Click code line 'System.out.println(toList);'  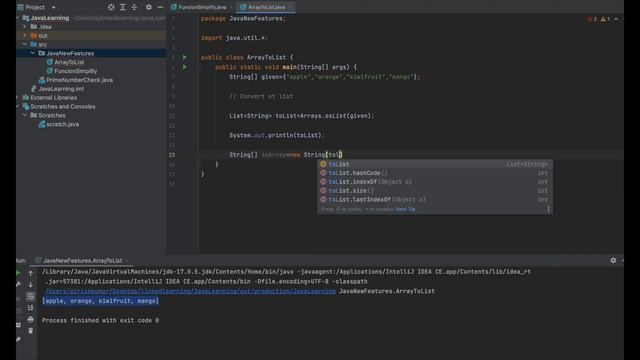click(x=277, y=135)
